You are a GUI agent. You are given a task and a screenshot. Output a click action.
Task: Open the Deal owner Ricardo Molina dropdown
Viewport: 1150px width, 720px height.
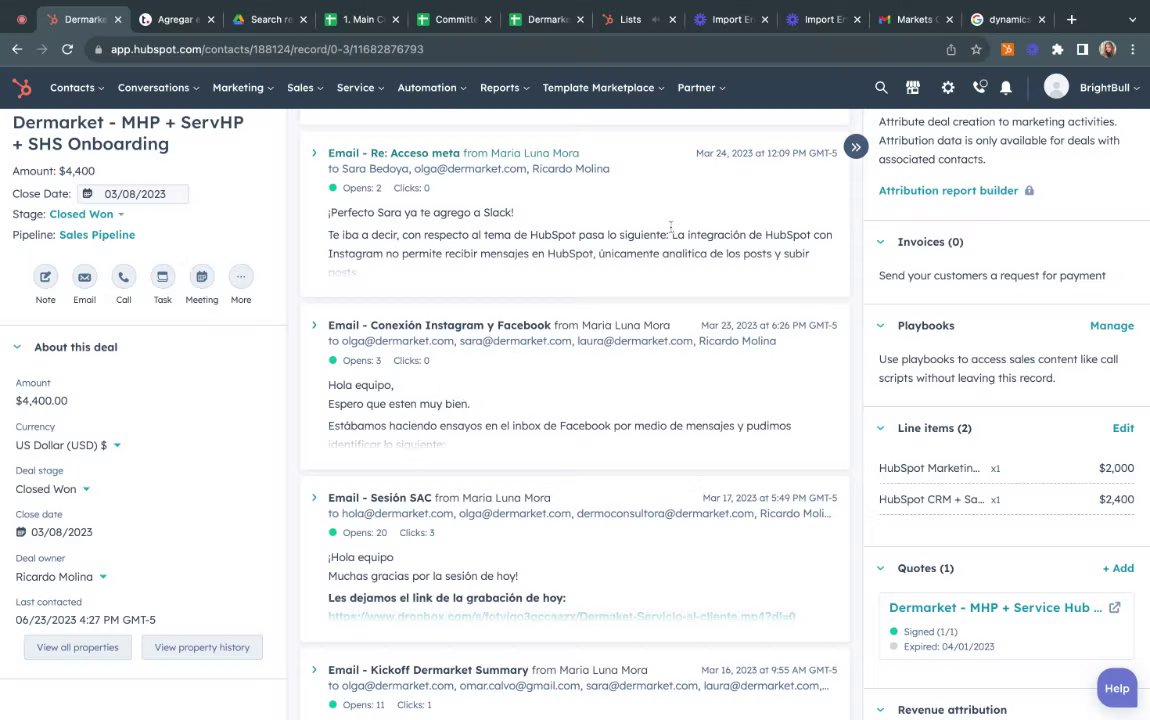(61, 577)
